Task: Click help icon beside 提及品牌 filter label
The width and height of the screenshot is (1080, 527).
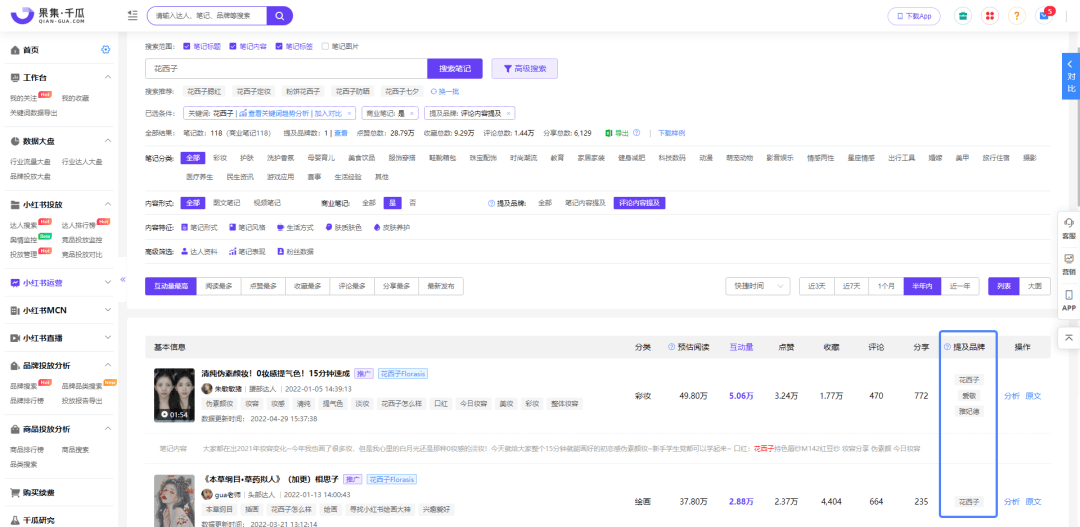Action: (491, 203)
